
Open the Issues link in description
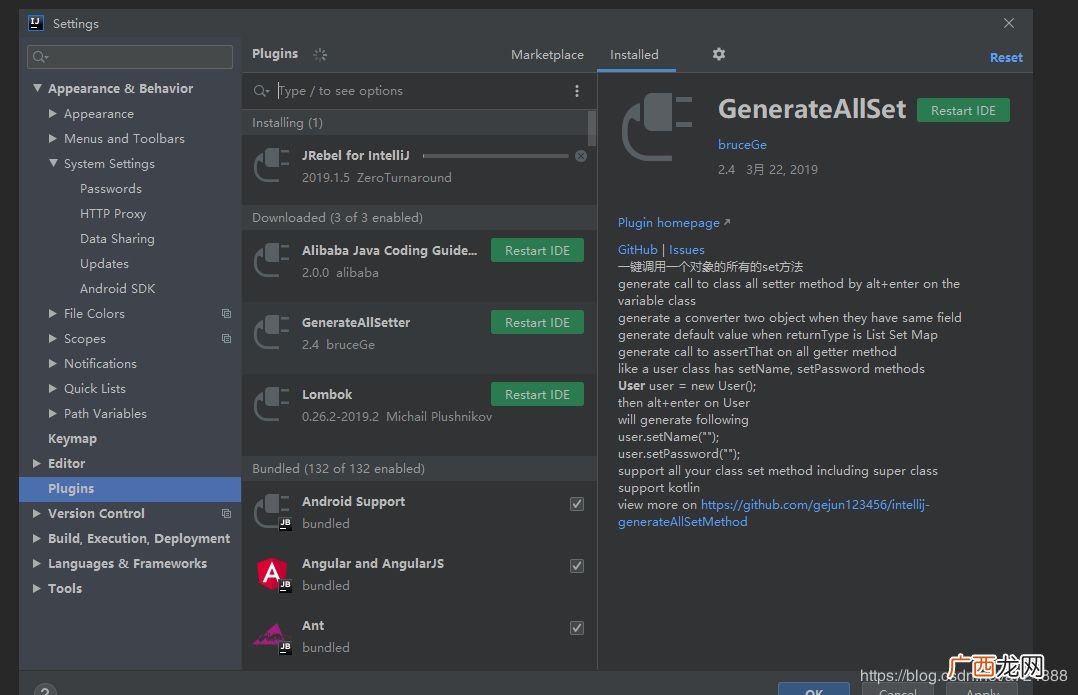click(x=686, y=250)
